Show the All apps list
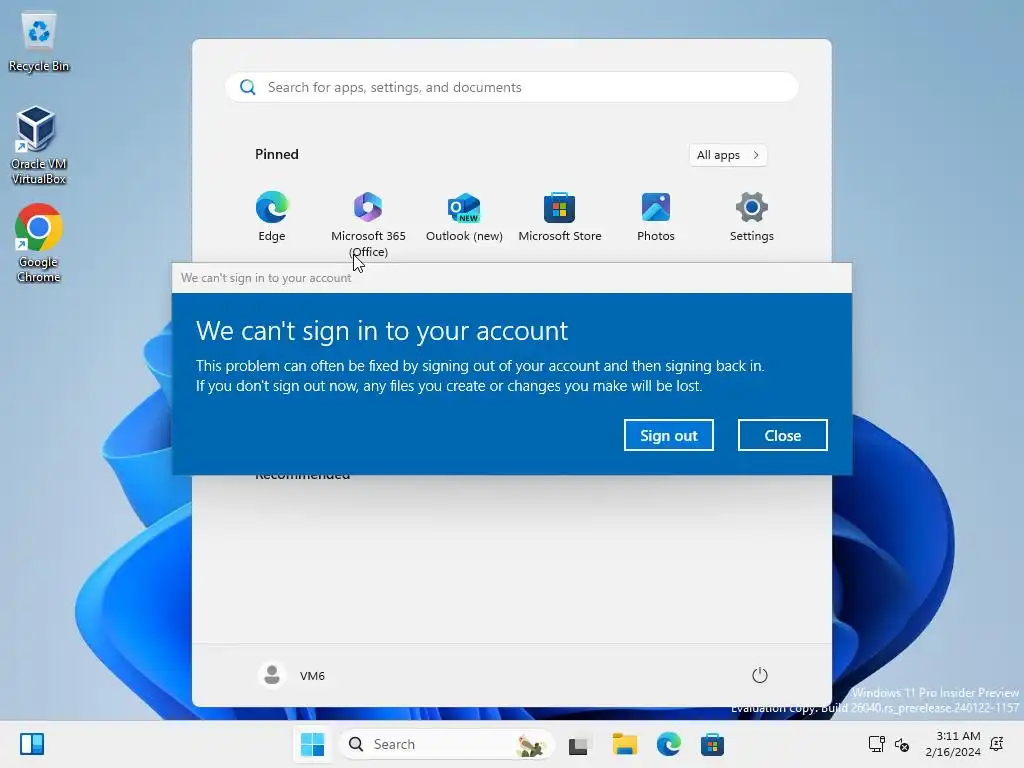Image resolution: width=1024 pixels, height=768 pixels. point(728,155)
